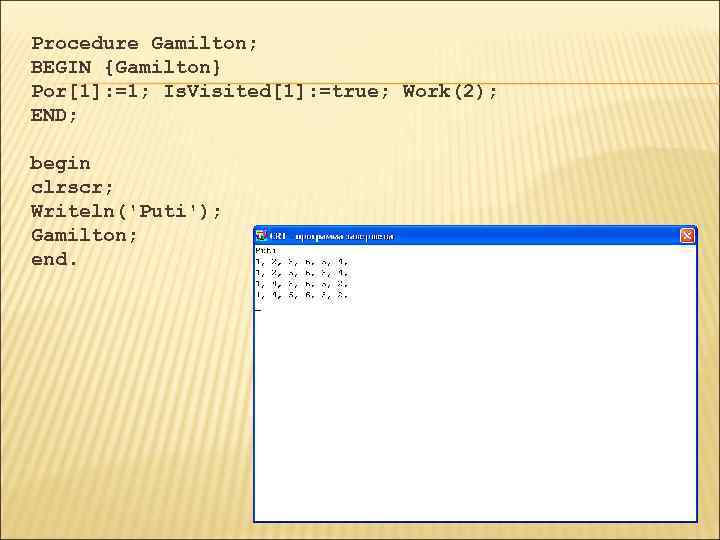
Task: Click the 'Work(2);' call
Action: 450,91
